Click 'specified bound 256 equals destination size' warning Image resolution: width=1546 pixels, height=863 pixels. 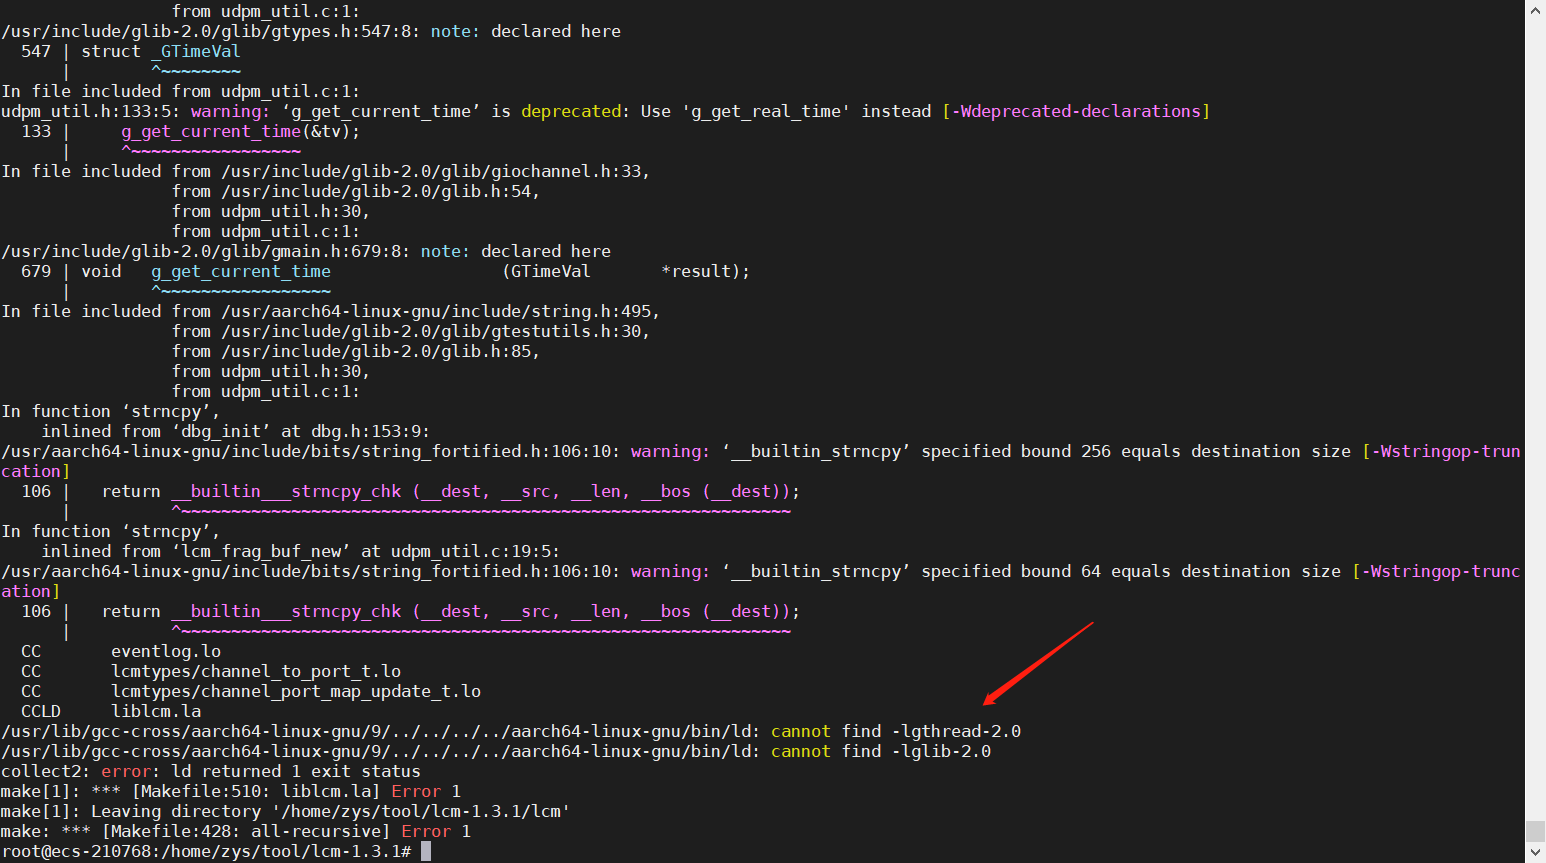click(1136, 451)
